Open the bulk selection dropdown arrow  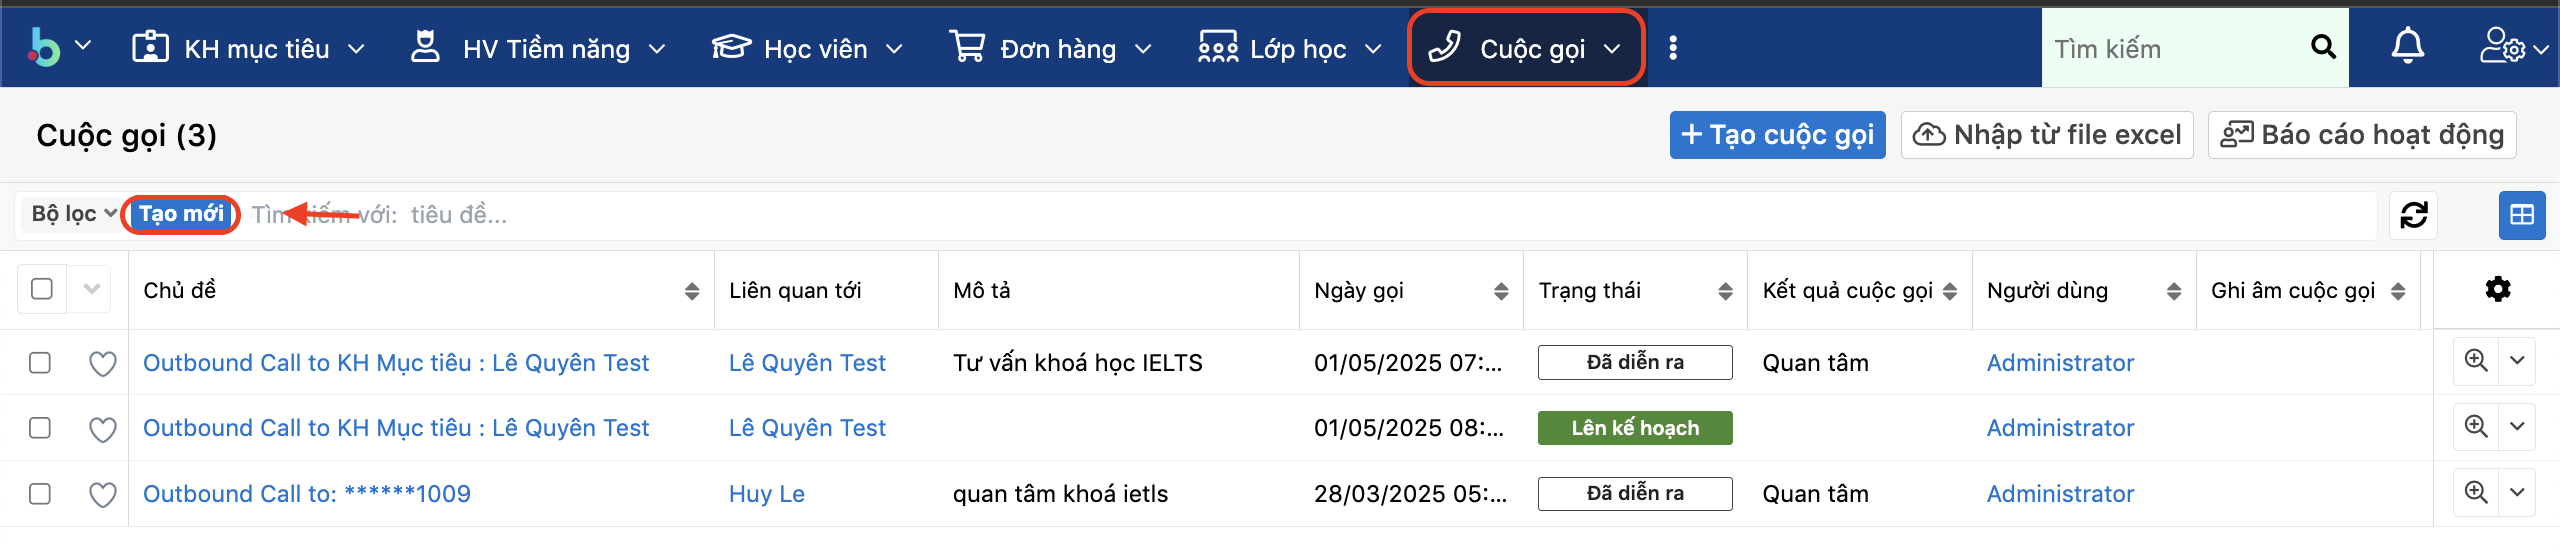coord(92,289)
